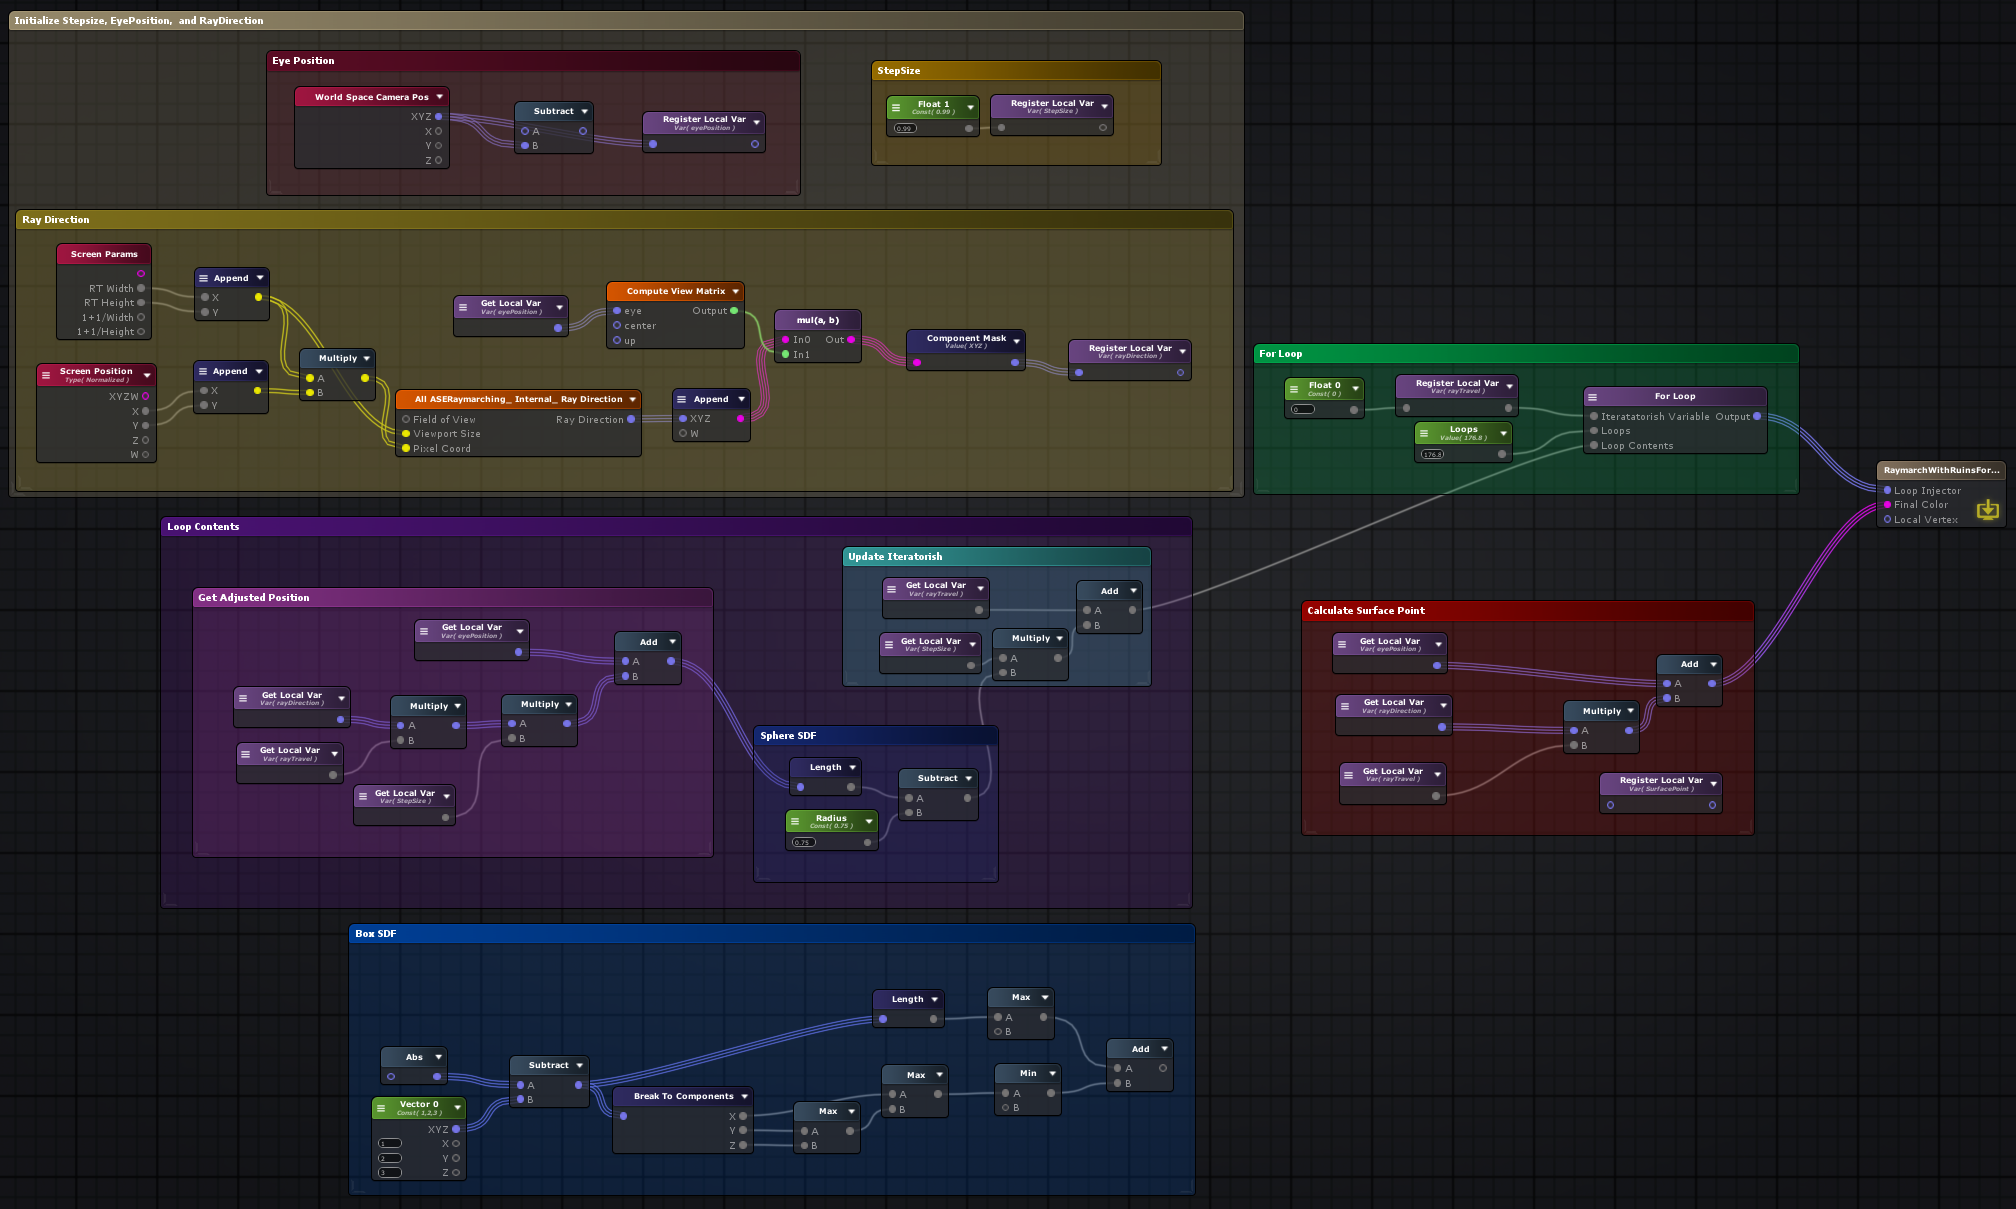Open World Space Camera Pos node dropdown

pyautogui.click(x=439, y=97)
